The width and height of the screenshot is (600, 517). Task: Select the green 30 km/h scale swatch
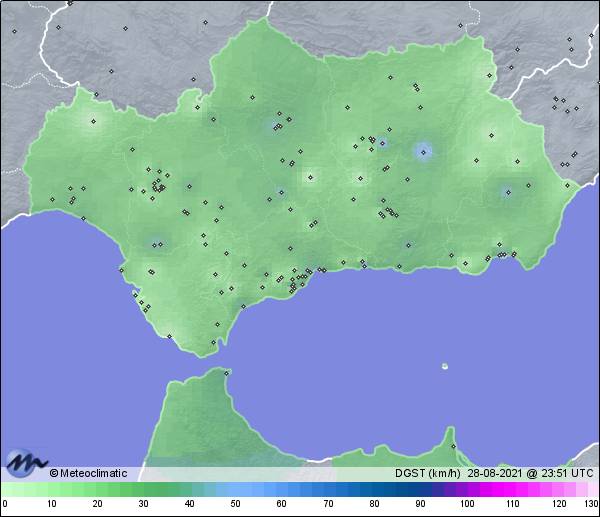pyautogui.click(x=142, y=489)
